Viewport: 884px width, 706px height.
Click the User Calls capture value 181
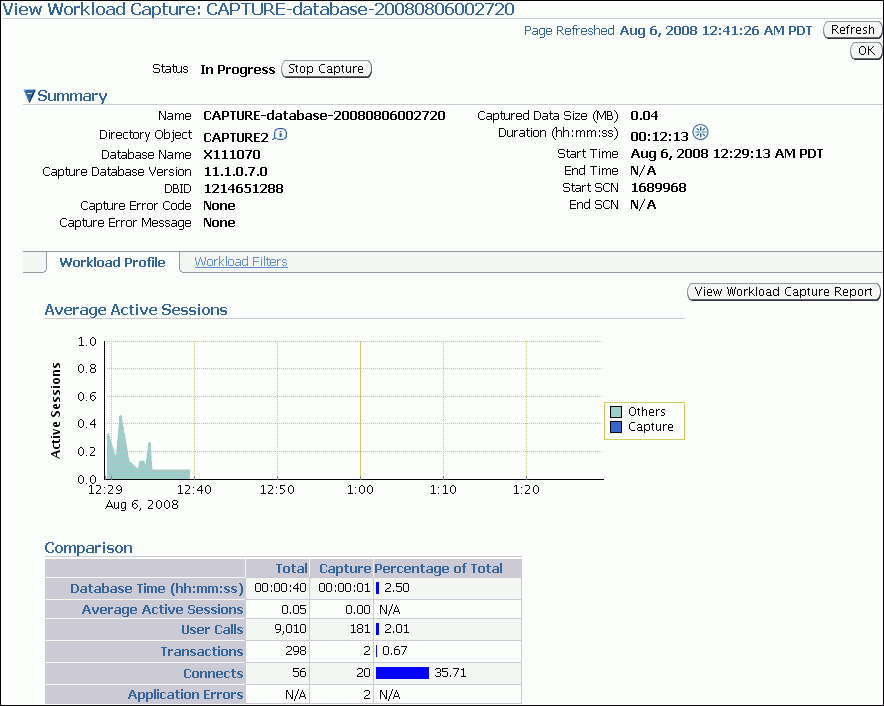(360, 629)
